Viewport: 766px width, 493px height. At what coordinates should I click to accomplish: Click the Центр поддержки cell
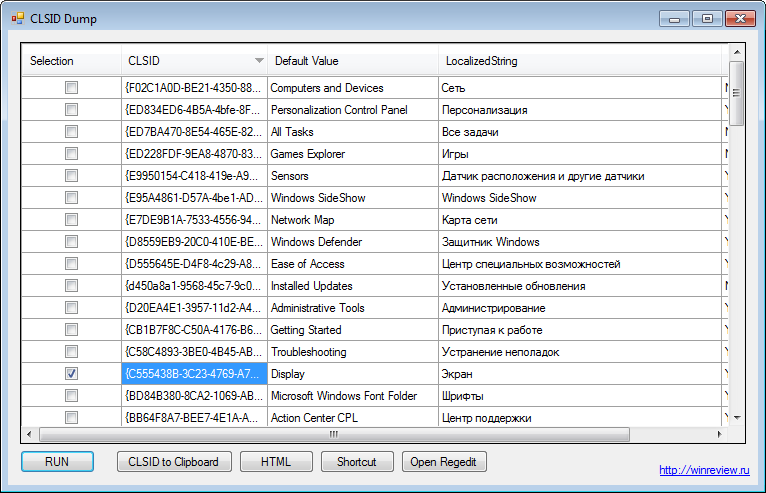coord(580,416)
